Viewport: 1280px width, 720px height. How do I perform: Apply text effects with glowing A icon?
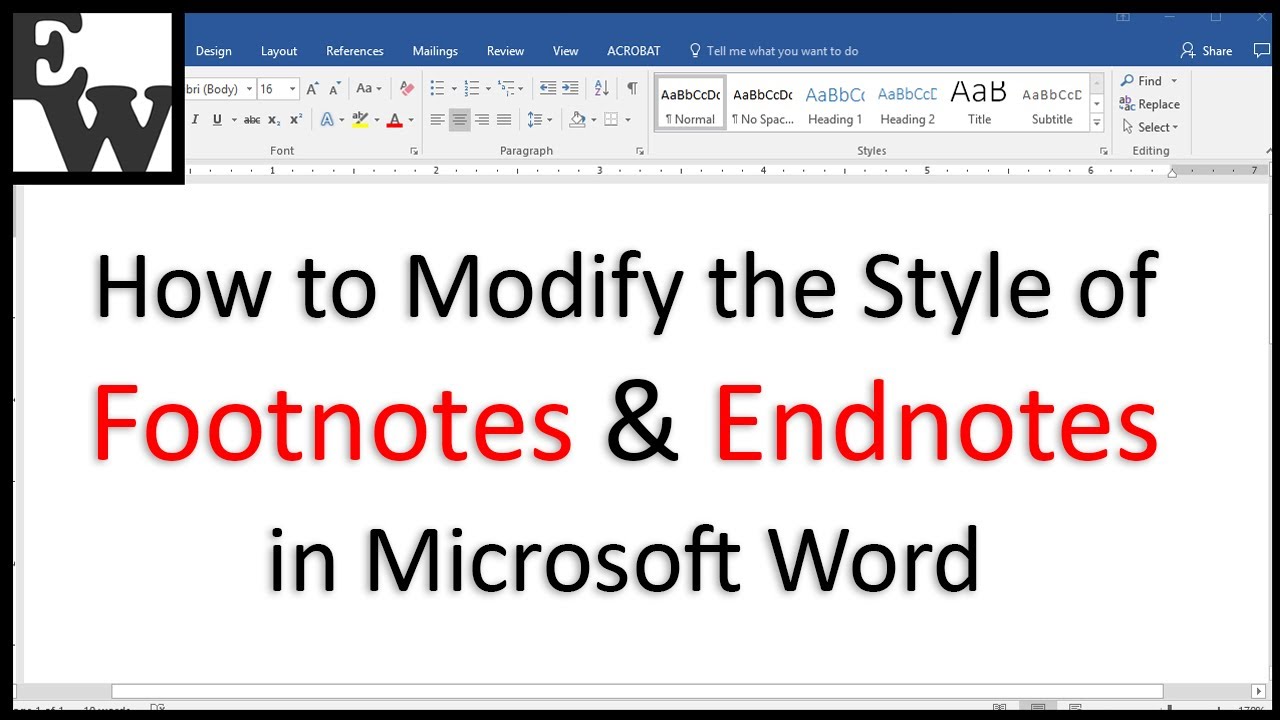coord(327,120)
